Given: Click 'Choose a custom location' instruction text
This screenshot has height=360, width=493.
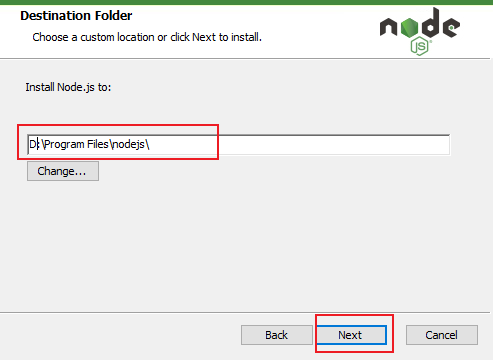Looking at the screenshot, I should coord(147,37).
